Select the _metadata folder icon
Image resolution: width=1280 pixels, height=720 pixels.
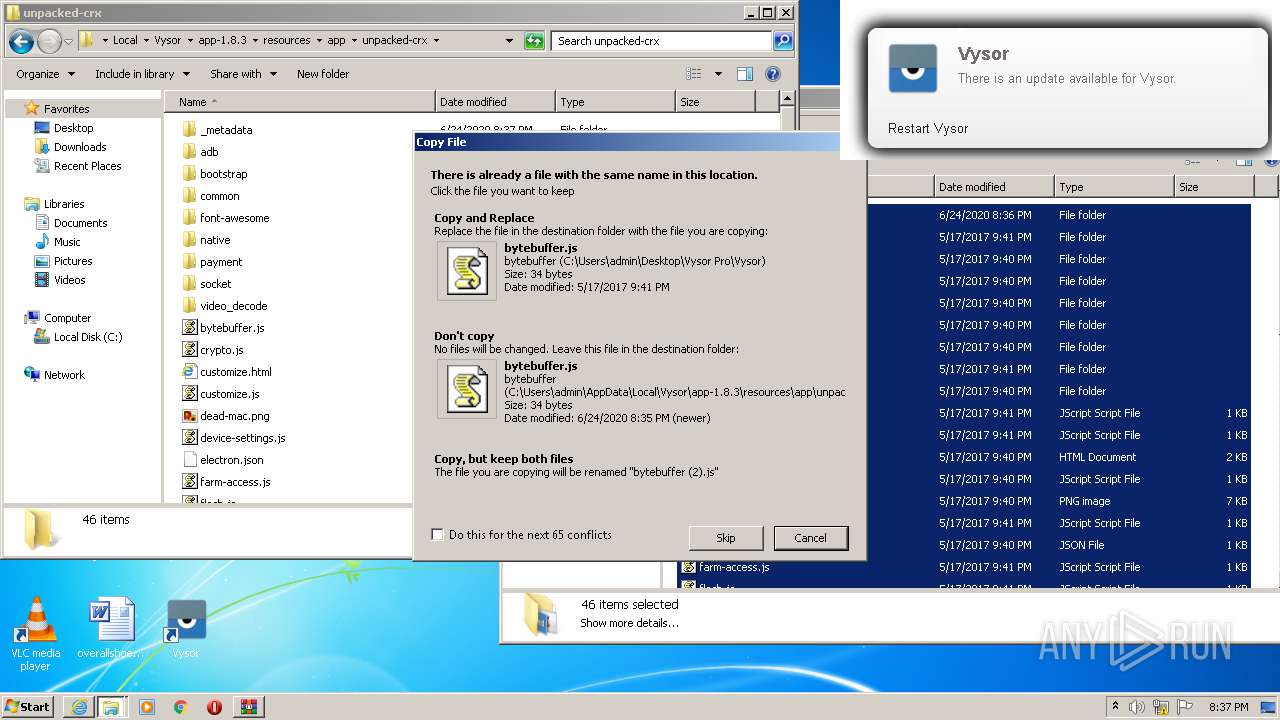click(x=189, y=130)
